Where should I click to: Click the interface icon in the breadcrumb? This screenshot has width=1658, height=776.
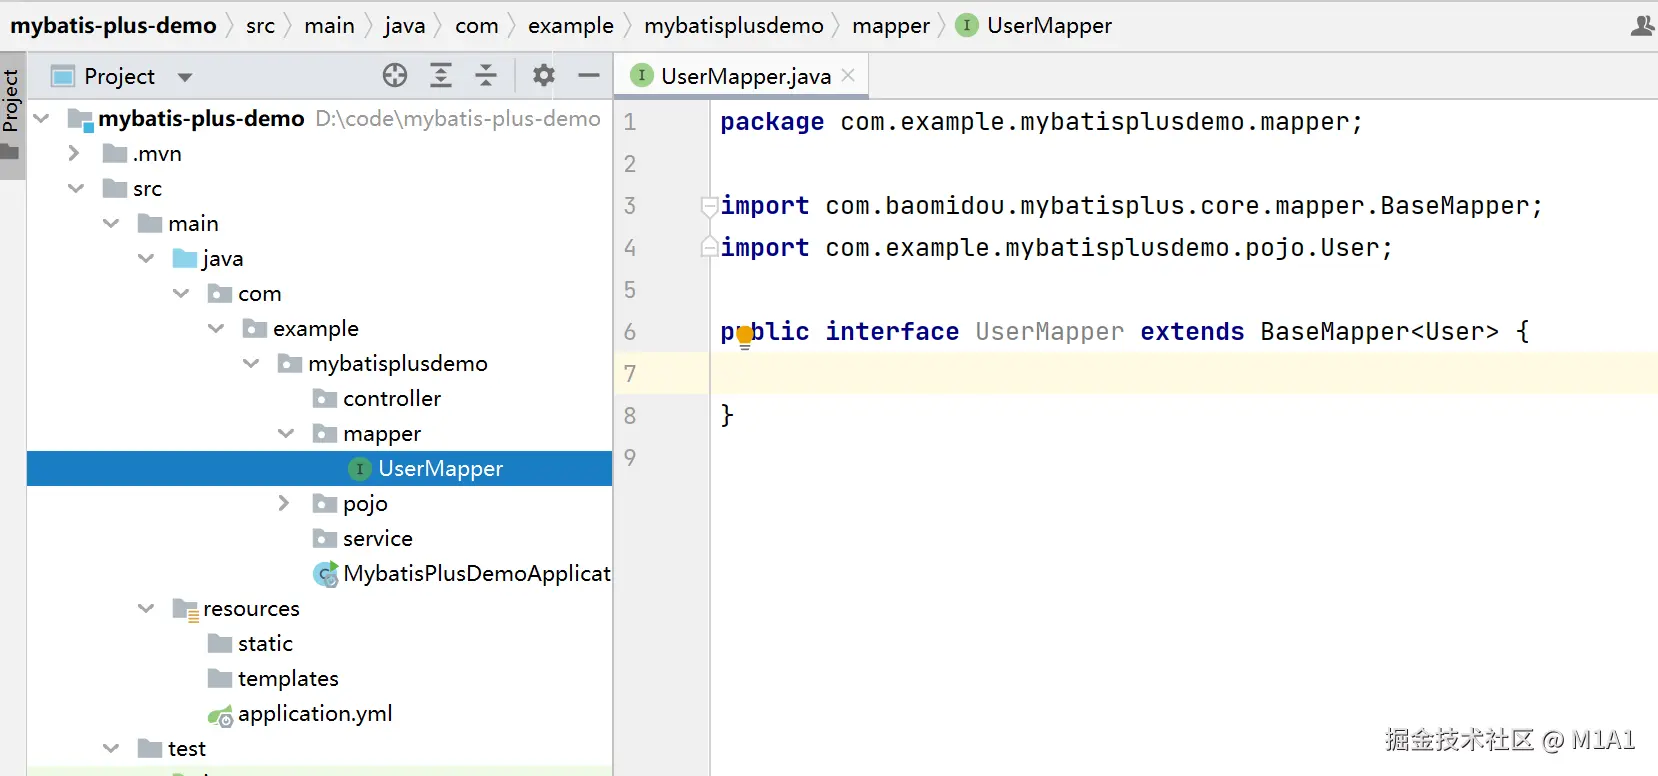[966, 26]
